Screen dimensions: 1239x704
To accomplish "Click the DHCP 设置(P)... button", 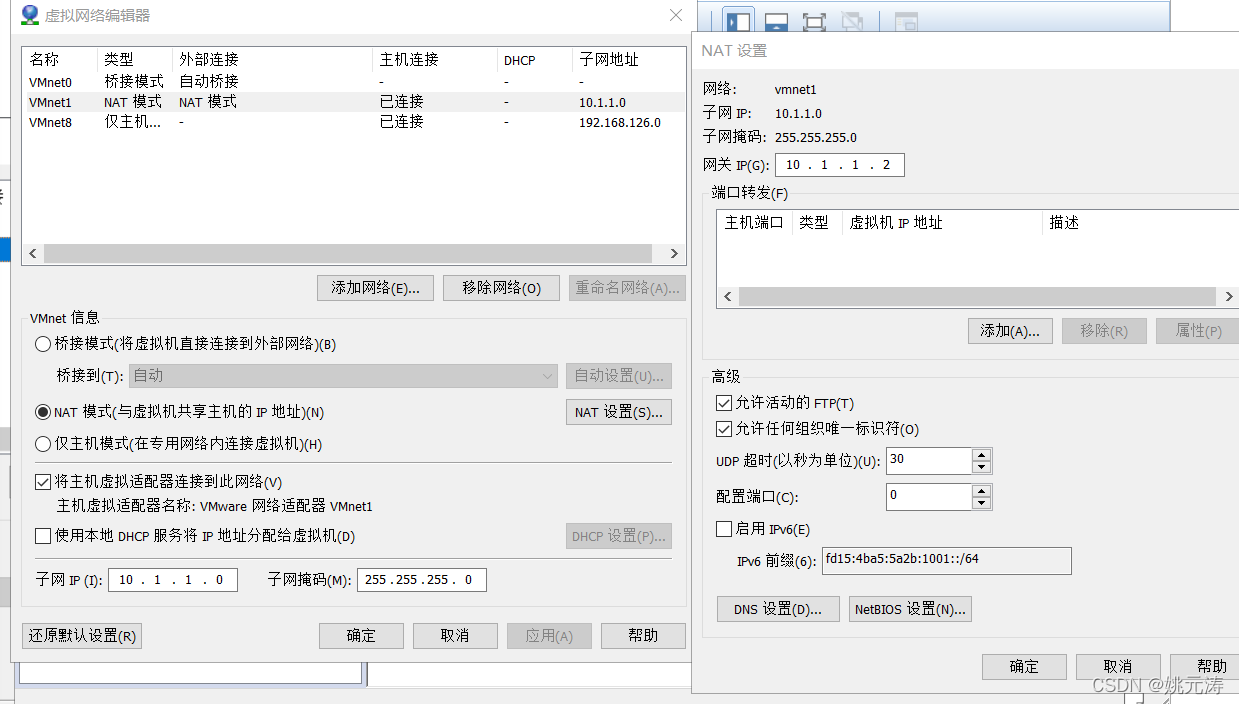I will tap(618, 536).
